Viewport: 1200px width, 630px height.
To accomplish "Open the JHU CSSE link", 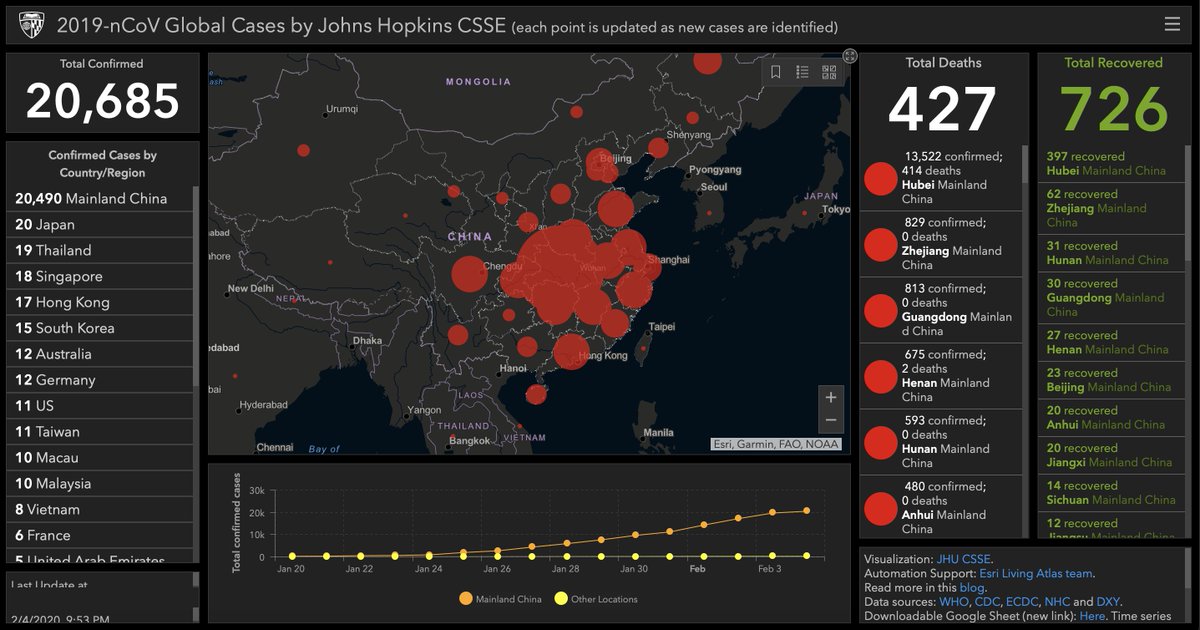I will coord(964,559).
